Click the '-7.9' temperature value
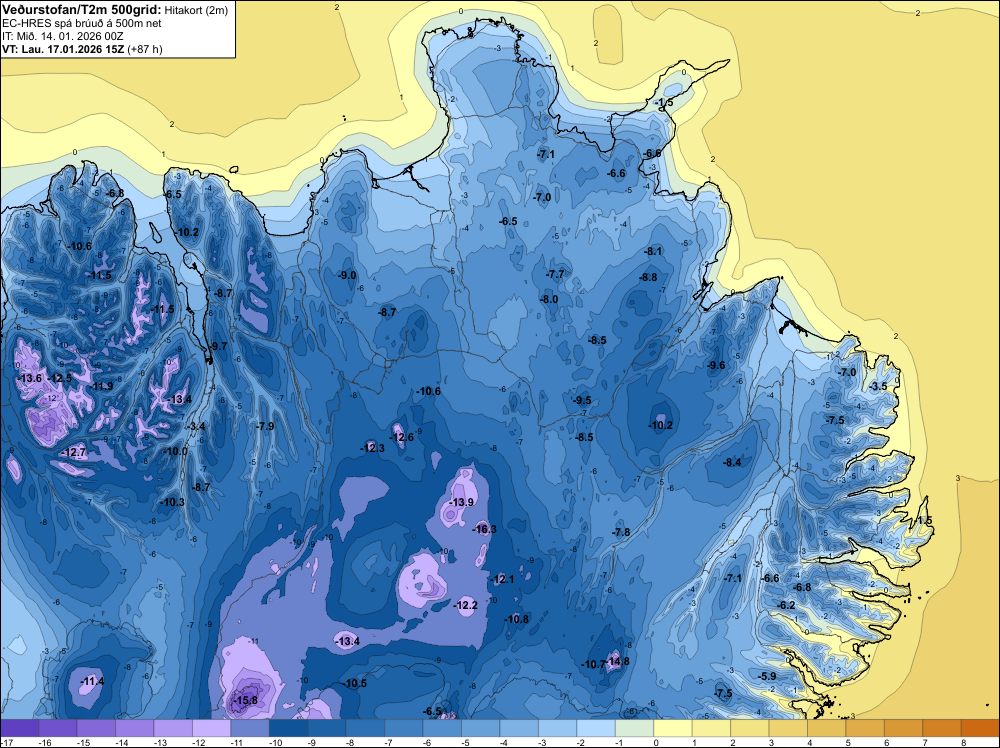The image size is (1000, 748). tap(265, 426)
